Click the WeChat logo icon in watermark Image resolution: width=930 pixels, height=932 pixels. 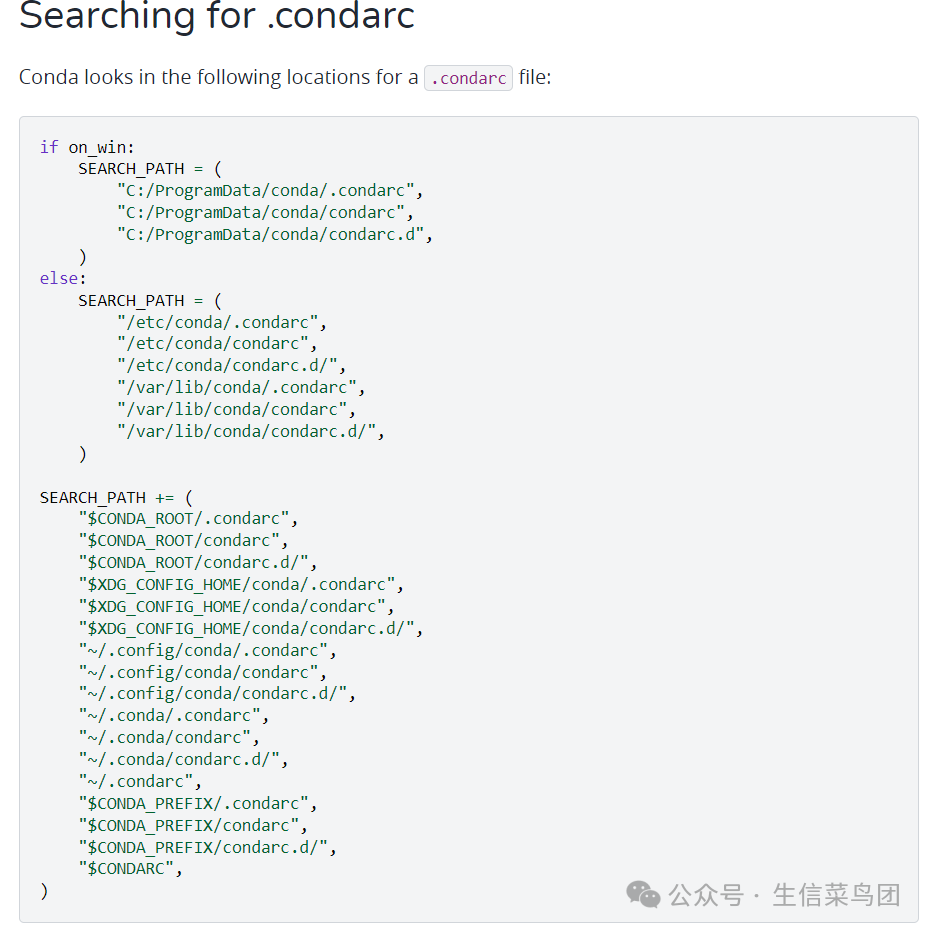[x=643, y=895]
